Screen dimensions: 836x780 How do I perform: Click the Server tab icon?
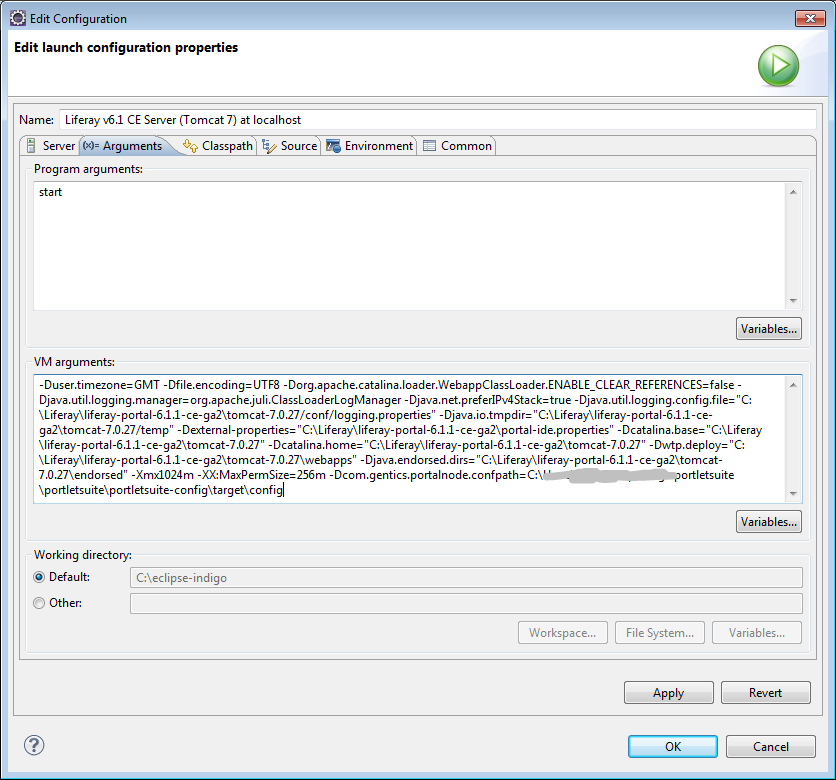[31, 145]
